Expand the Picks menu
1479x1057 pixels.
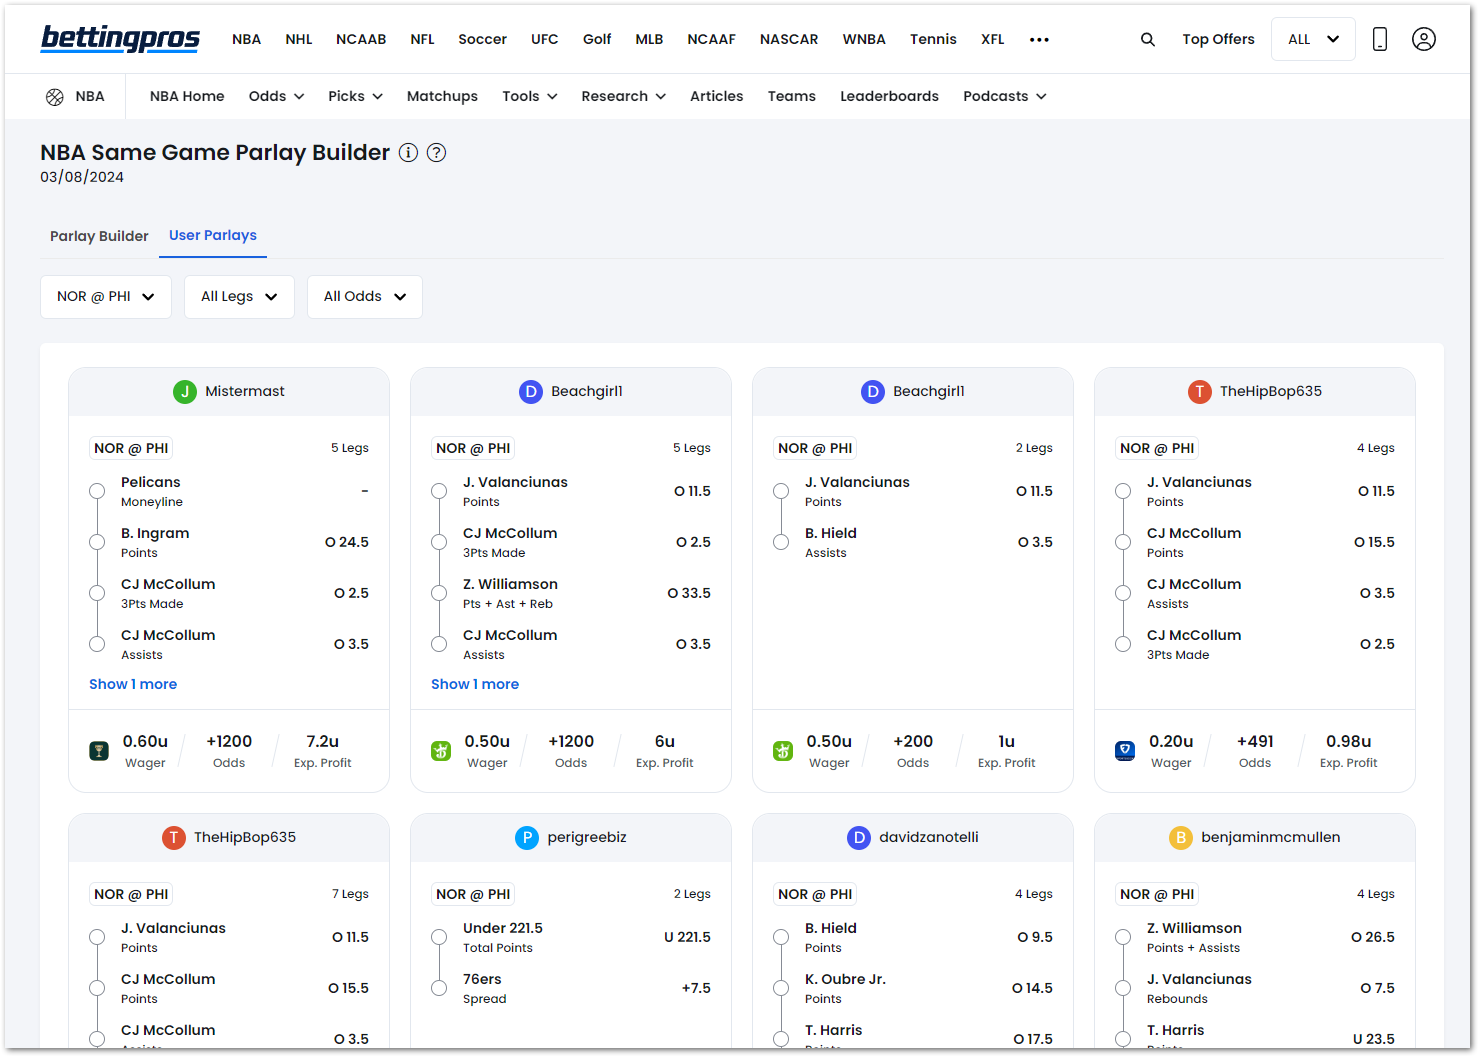click(x=355, y=97)
